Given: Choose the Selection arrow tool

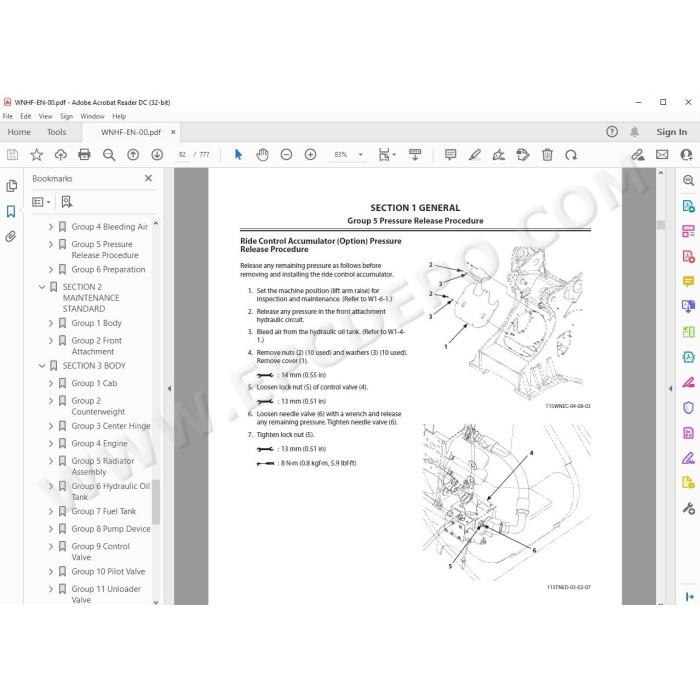Looking at the screenshot, I should 238,154.
